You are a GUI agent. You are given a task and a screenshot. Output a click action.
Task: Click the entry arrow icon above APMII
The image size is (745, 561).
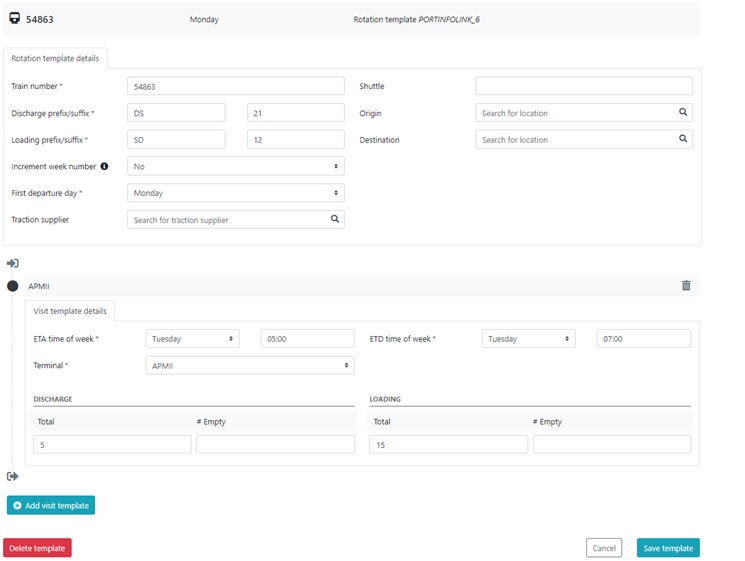(x=13, y=263)
